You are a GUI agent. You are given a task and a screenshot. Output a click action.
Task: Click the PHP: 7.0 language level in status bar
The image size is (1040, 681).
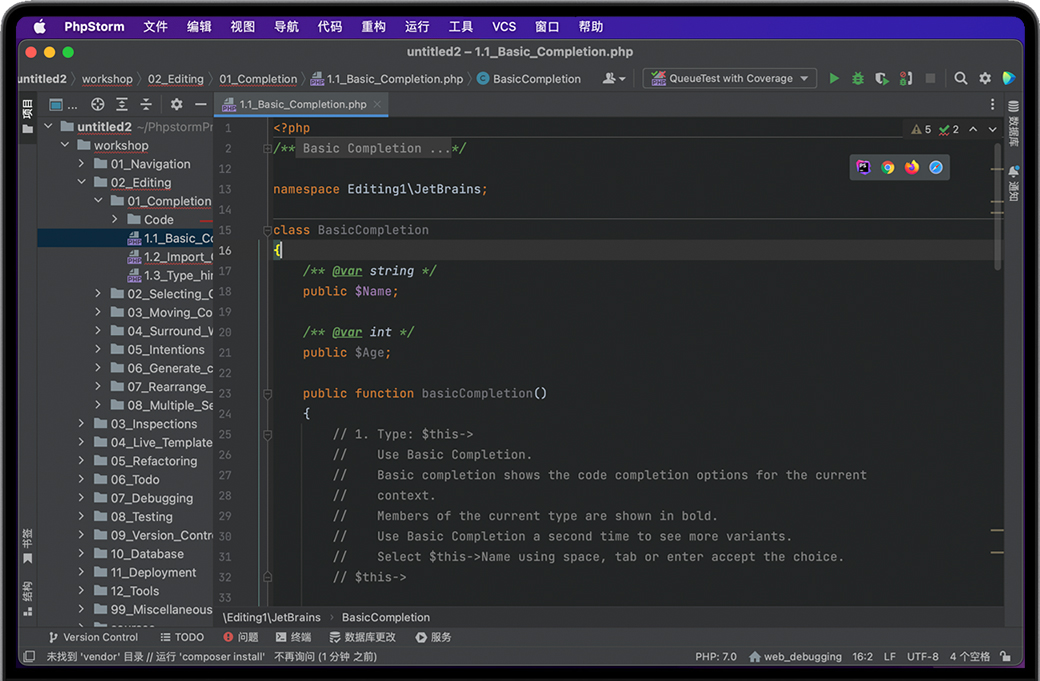coord(715,657)
